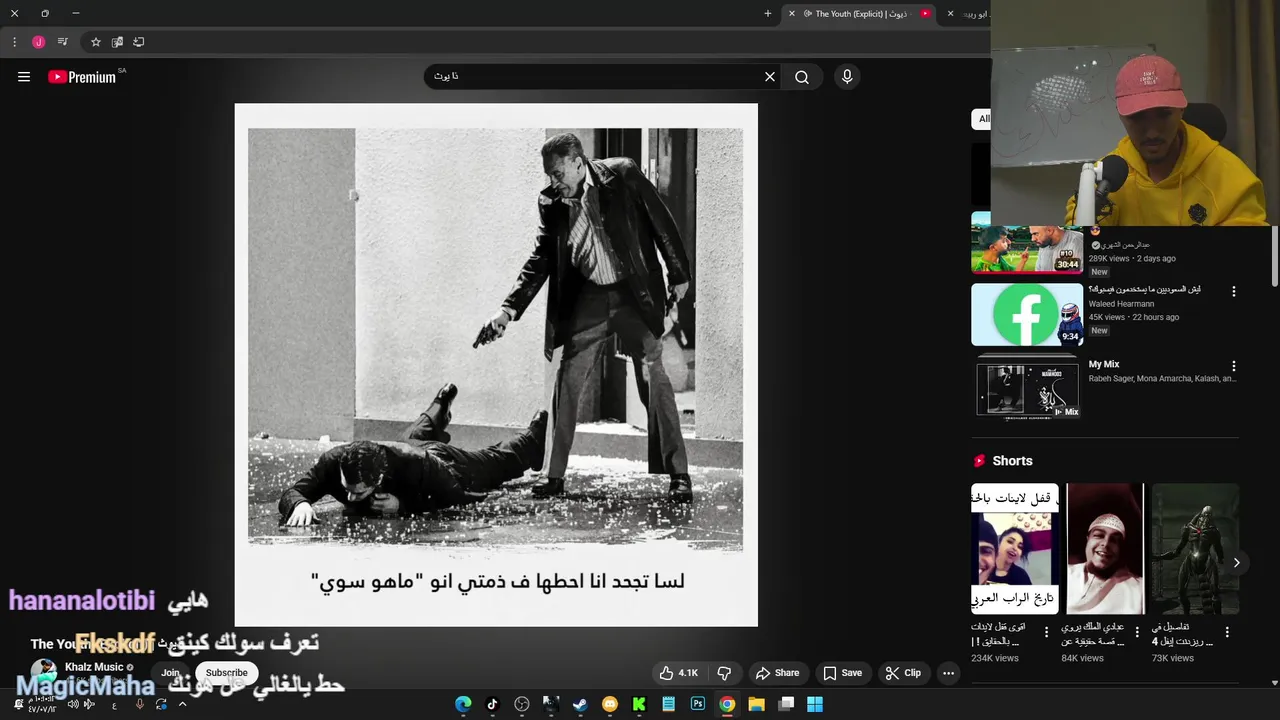Open options for 73K views short
Image resolution: width=1280 pixels, height=720 pixels.
click(x=1227, y=632)
